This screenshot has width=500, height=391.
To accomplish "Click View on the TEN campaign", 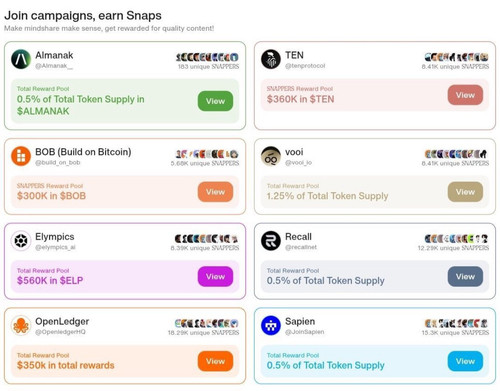I will tap(465, 95).
